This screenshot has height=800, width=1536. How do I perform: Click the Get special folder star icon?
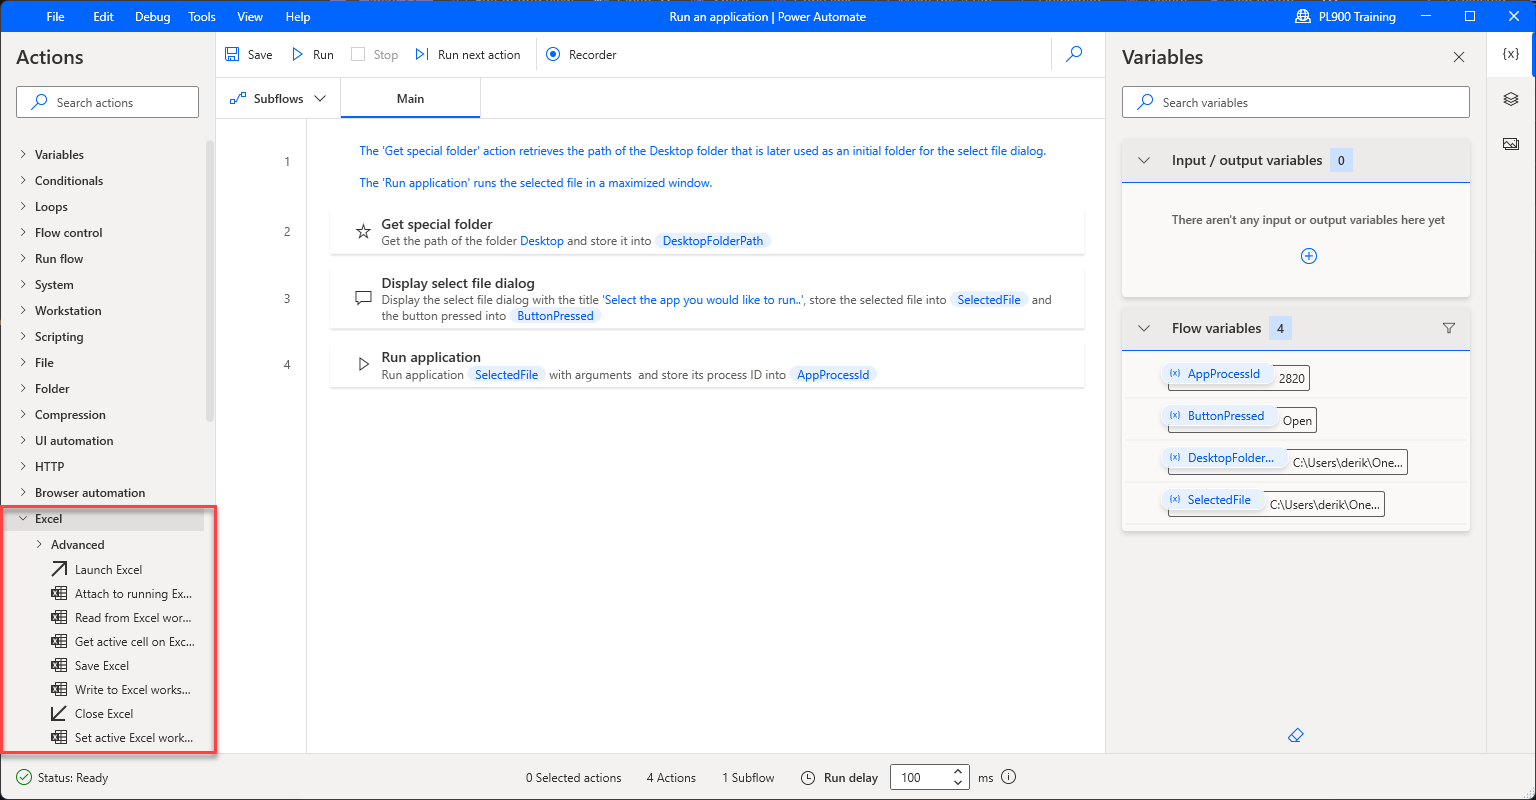click(x=364, y=232)
